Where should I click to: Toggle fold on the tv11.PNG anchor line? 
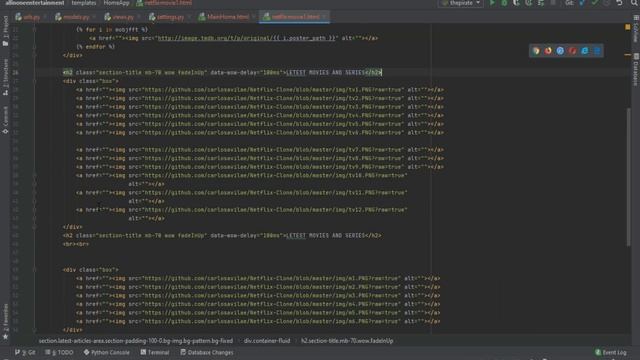pos(34,193)
